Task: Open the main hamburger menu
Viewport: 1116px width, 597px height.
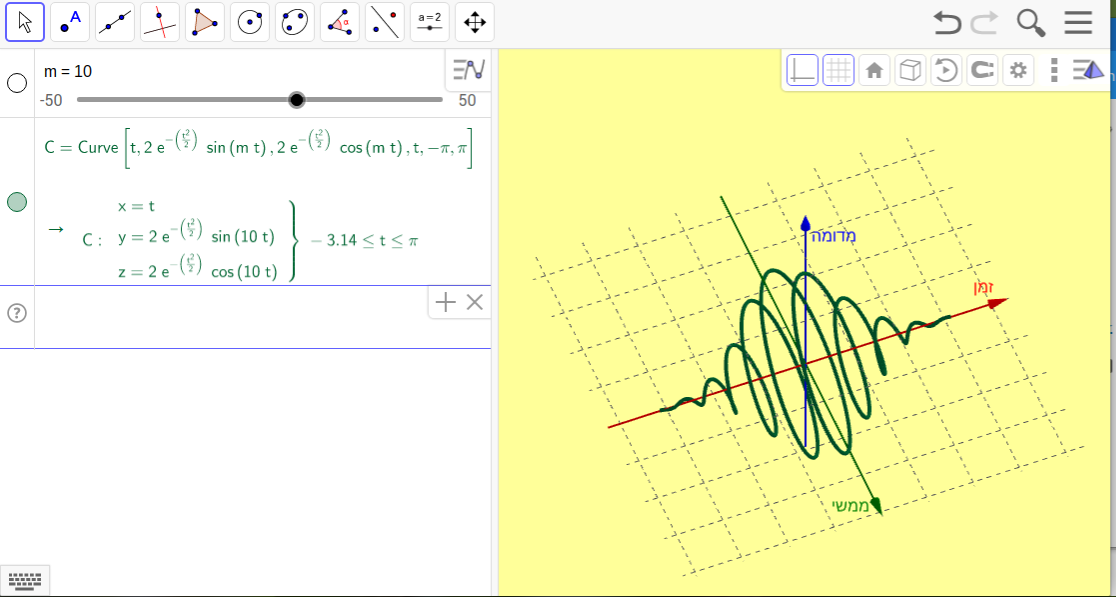Action: click(x=1078, y=22)
